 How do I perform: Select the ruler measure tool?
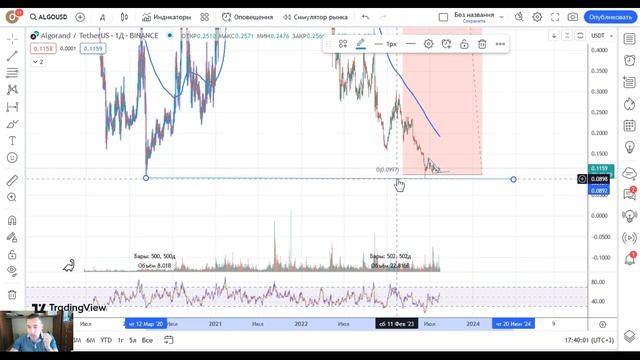click(x=12, y=180)
